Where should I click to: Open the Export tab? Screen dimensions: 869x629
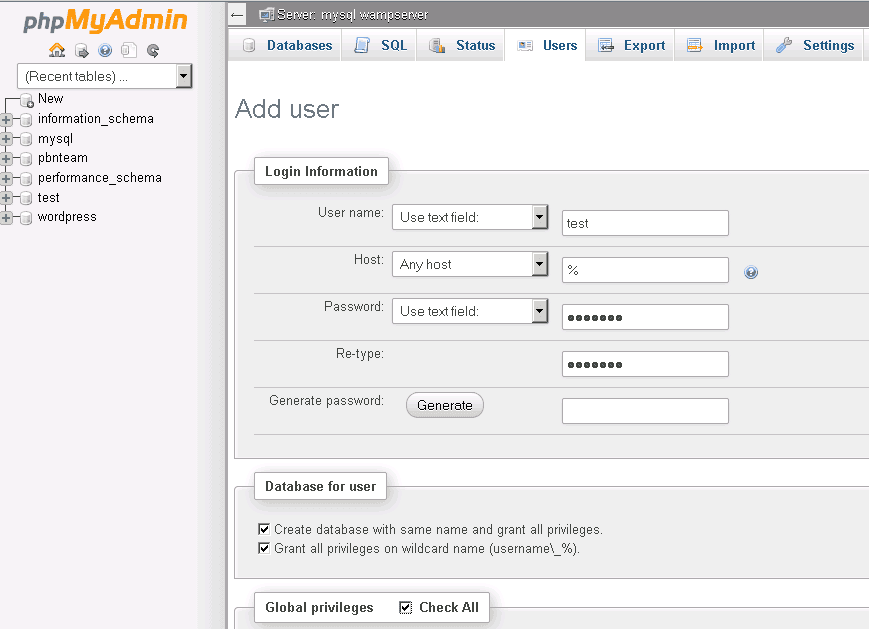coord(631,45)
